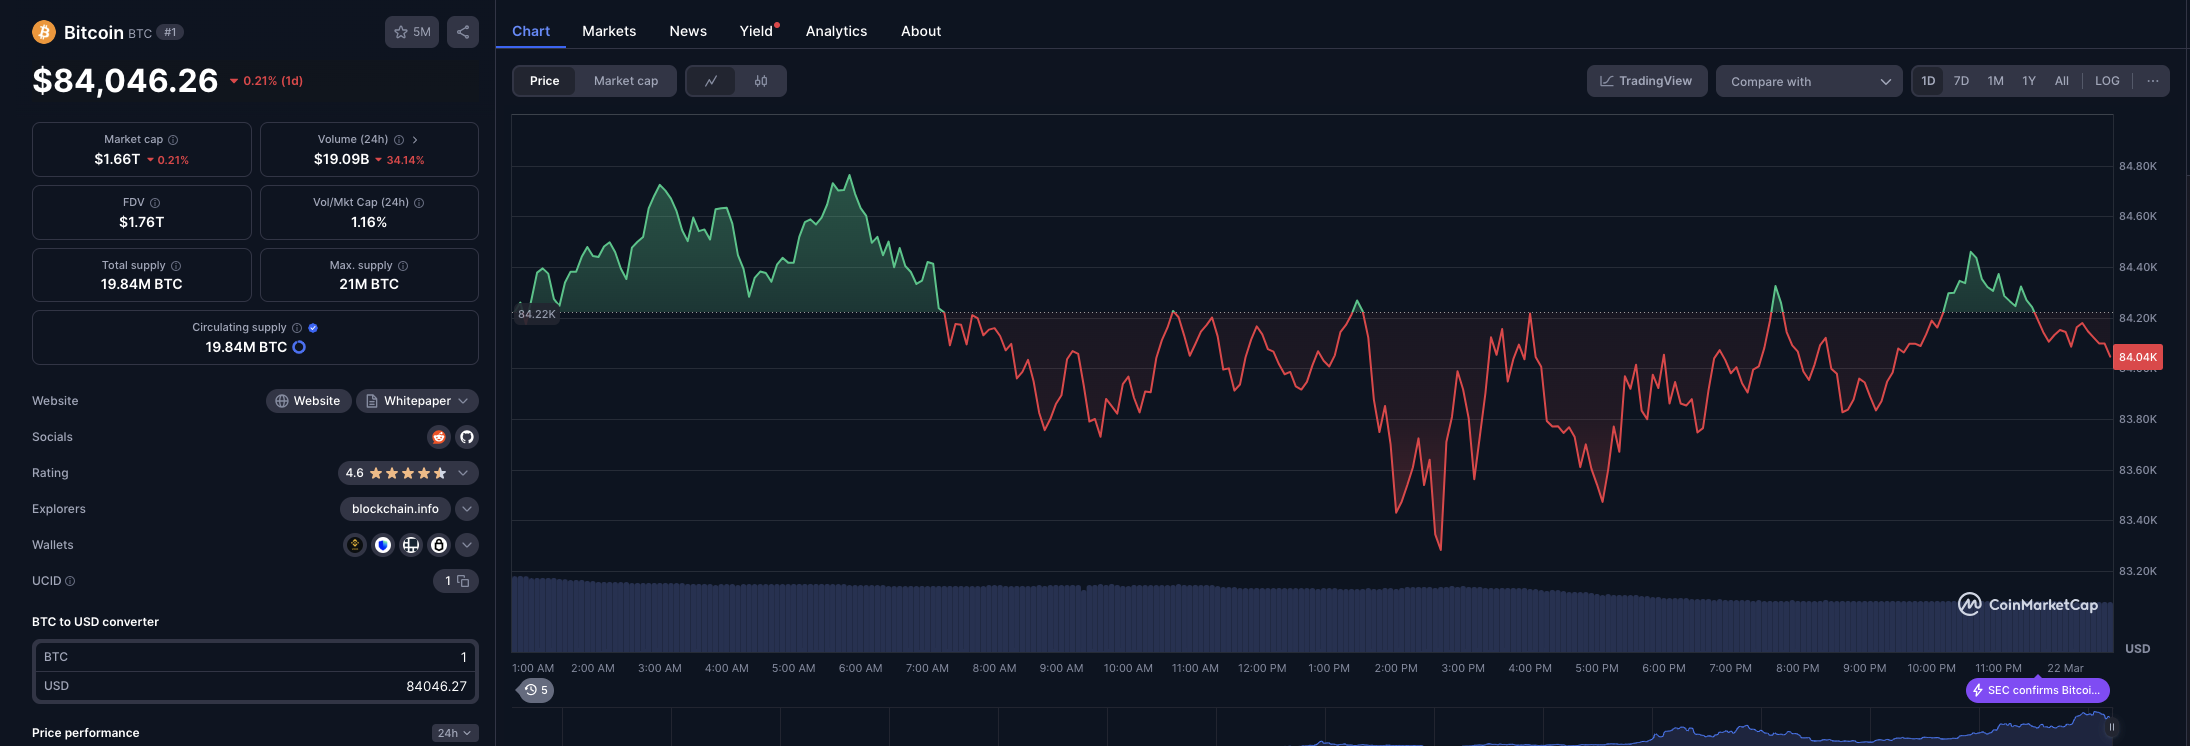Select the third wallet icon
The image size is (2190, 746).
click(x=411, y=545)
